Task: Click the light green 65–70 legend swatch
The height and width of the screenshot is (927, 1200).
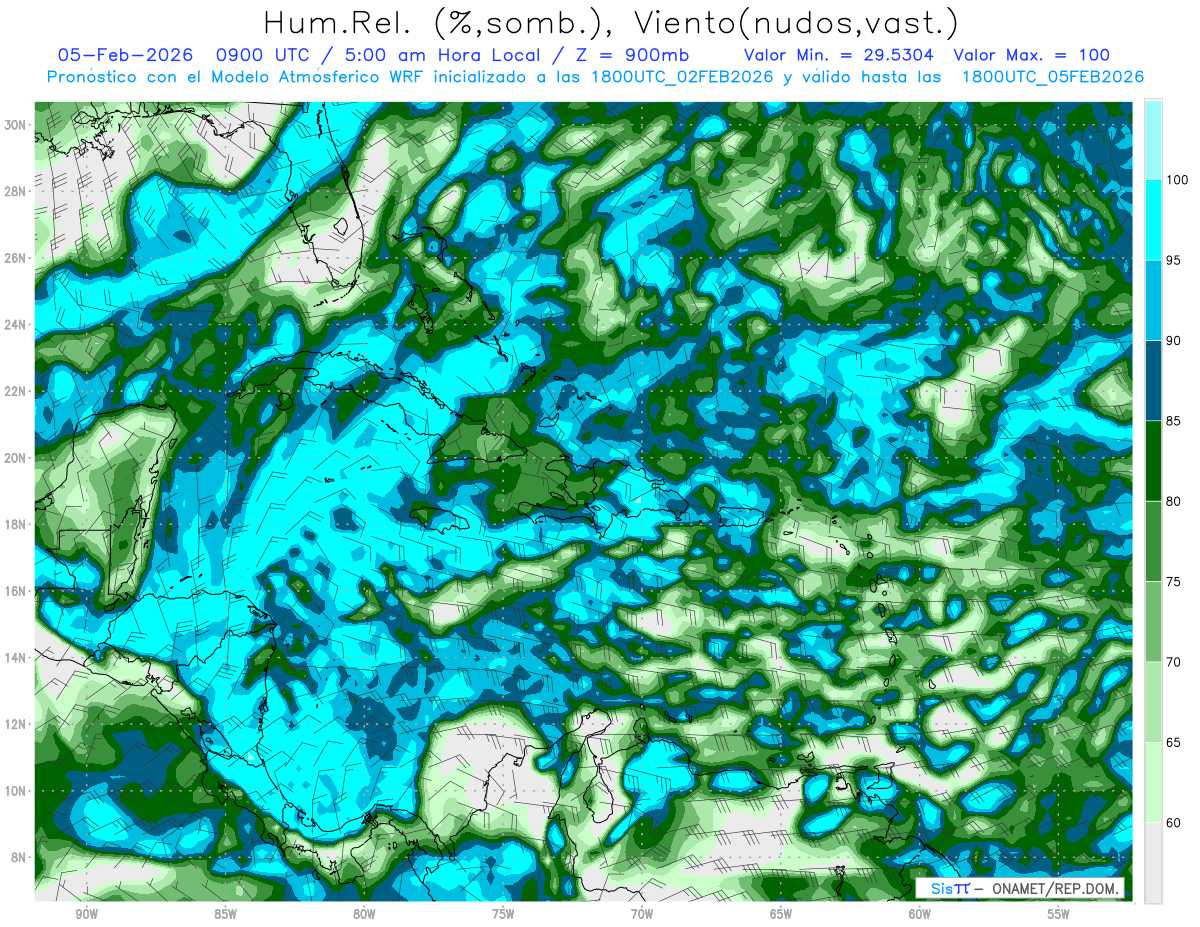Action: coord(1153,702)
